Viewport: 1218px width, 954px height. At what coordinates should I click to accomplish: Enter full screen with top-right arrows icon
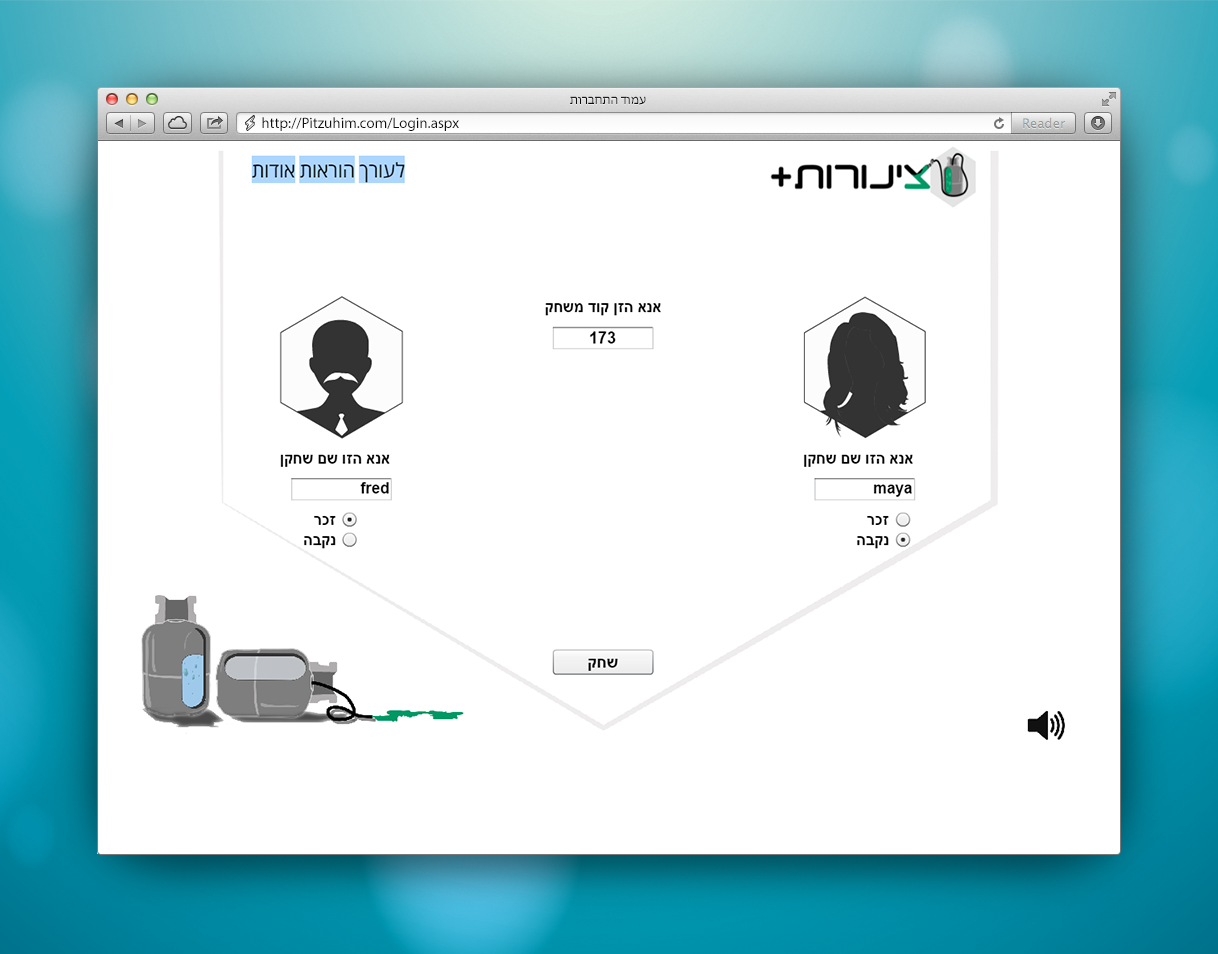point(1108,99)
